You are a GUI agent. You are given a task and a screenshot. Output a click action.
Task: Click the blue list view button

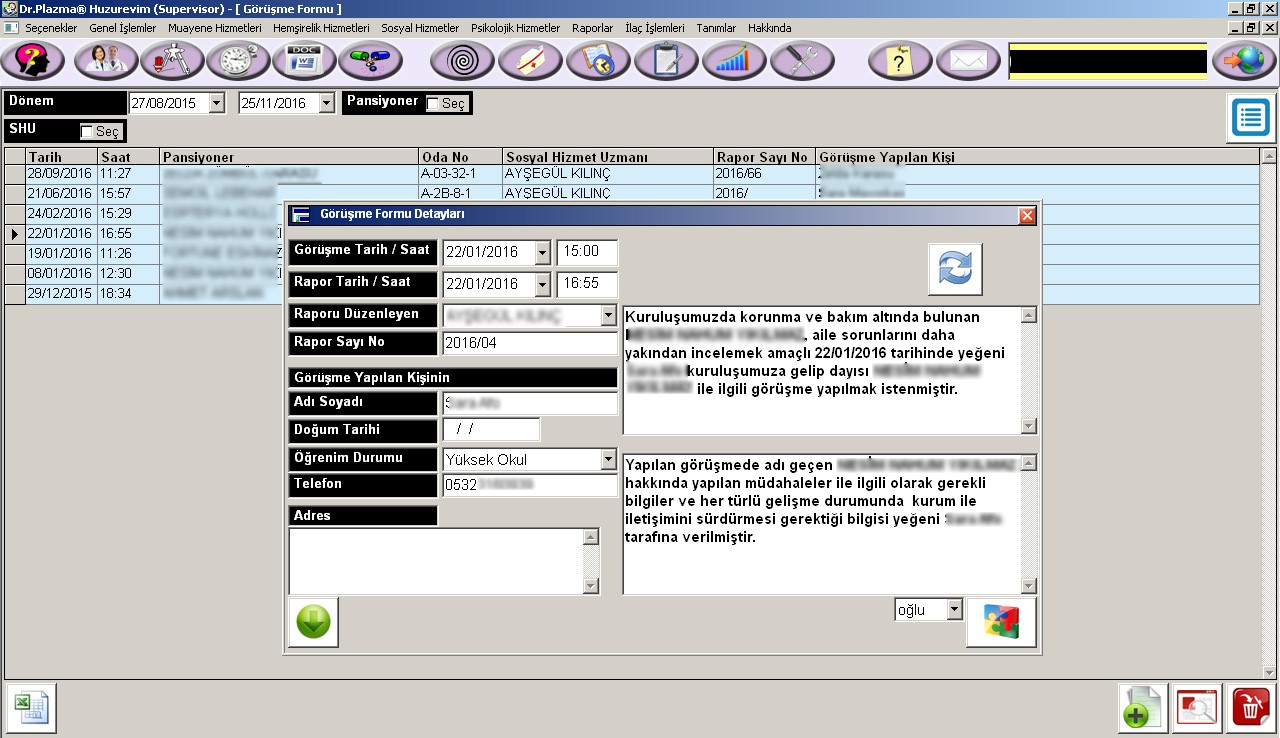[x=1251, y=118]
